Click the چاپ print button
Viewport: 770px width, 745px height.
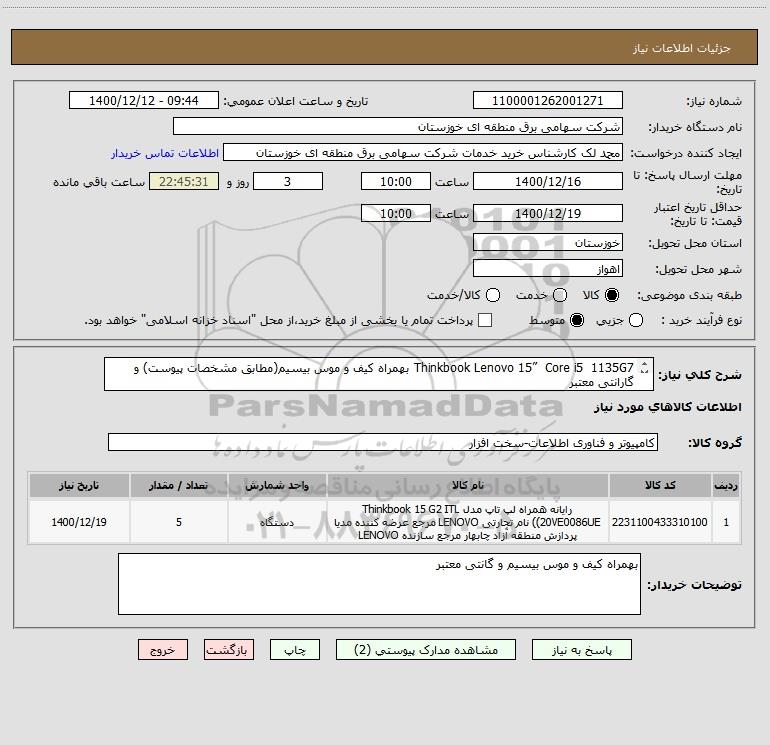pyautogui.click(x=295, y=650)
